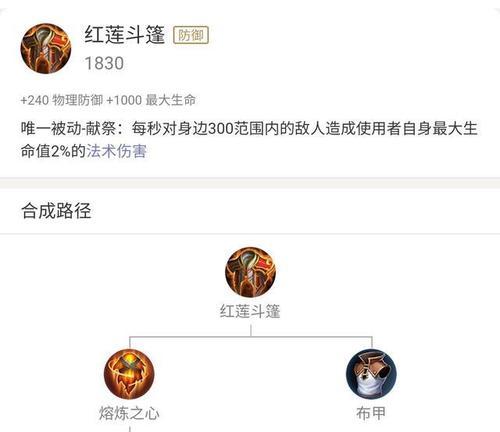This screenshot has width=500, height=432.
Task: Tap the 红莲斗篷 label under its tree icon
Action: click(250, 311)
